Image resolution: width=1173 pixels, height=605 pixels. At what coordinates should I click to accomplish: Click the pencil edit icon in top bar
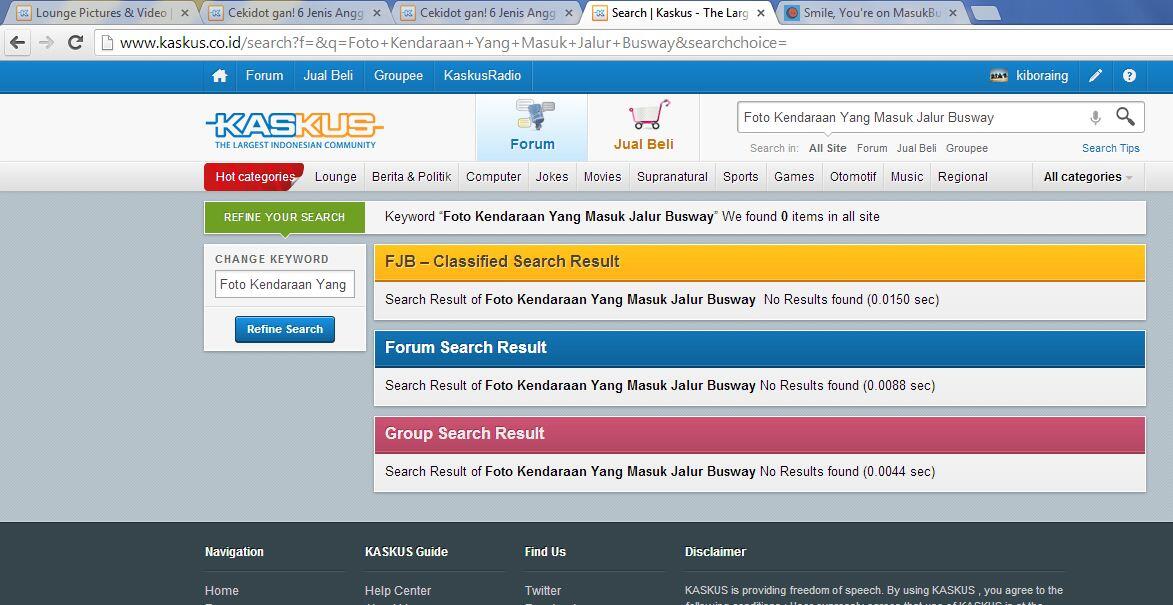(x=1095, y=76)
